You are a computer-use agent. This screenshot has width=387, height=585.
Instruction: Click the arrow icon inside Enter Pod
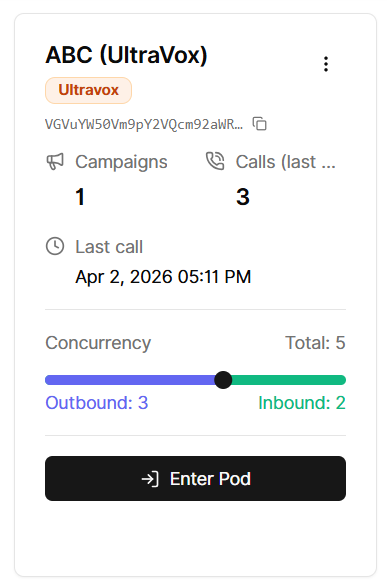tap(150, 479)
